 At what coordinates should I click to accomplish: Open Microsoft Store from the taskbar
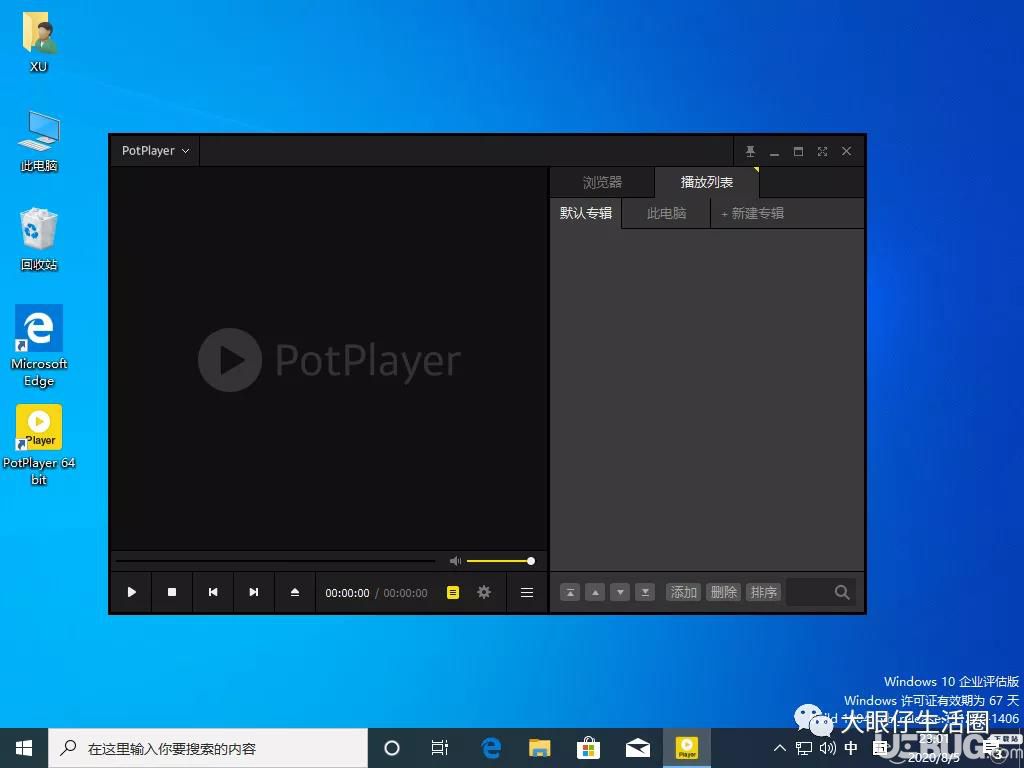[588, 748]
